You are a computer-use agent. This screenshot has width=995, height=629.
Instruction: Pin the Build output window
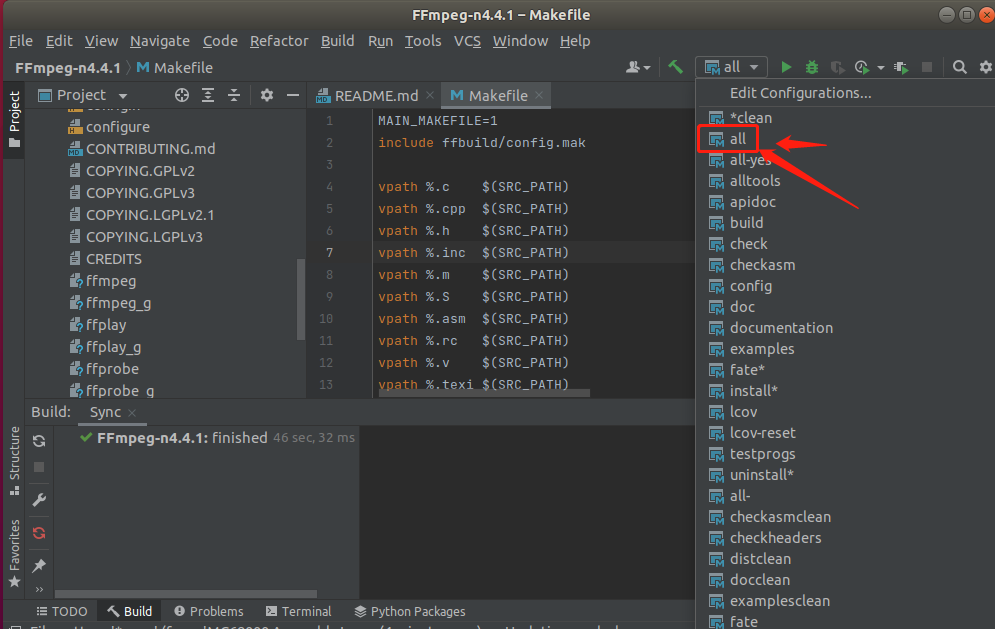tap(39, 565)
